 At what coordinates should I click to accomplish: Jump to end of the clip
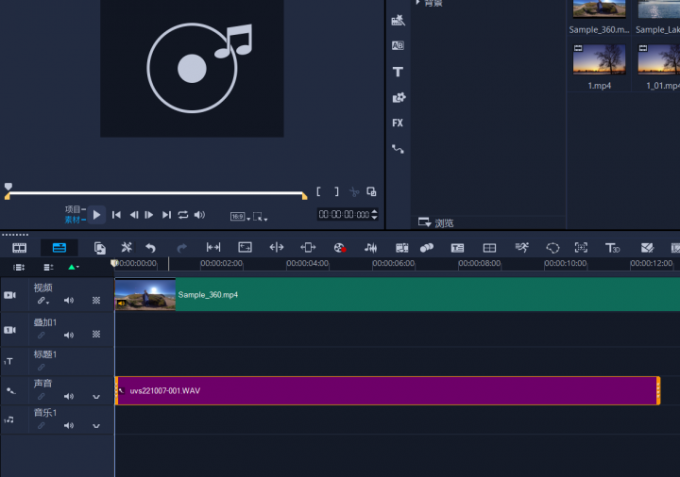[167, 215]
